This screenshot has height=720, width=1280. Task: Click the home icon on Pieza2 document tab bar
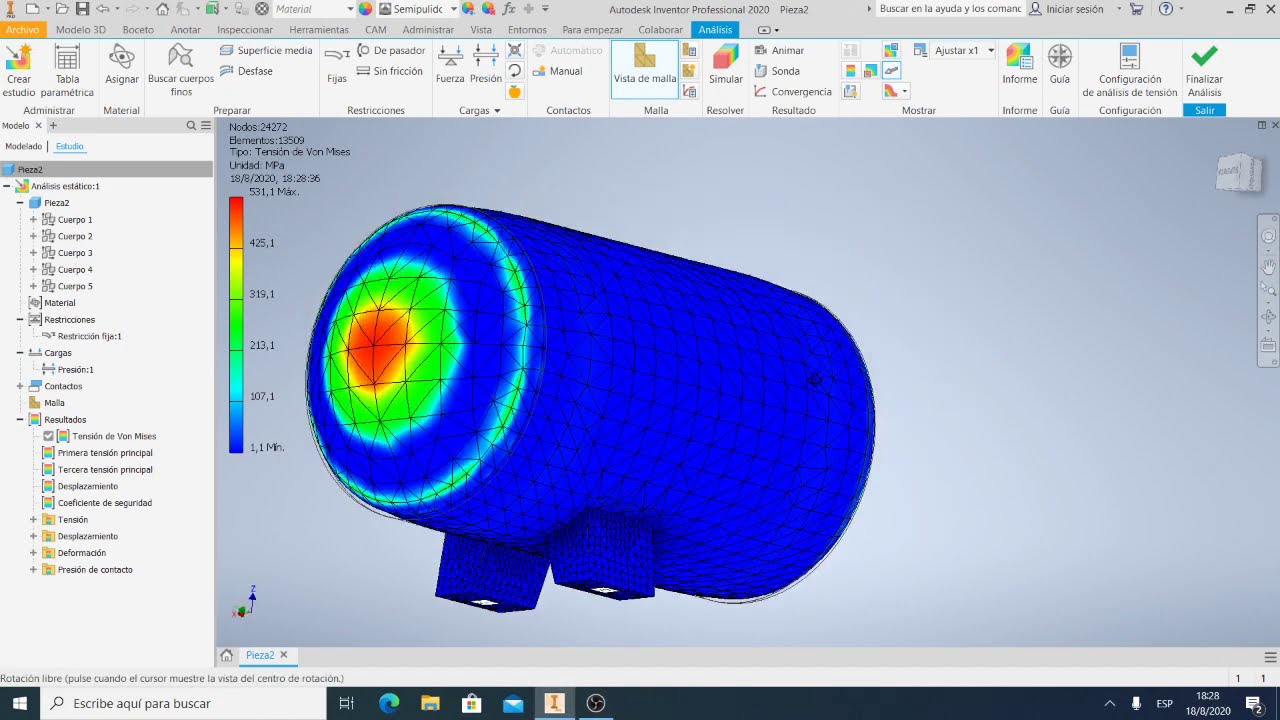coord(227,655)
